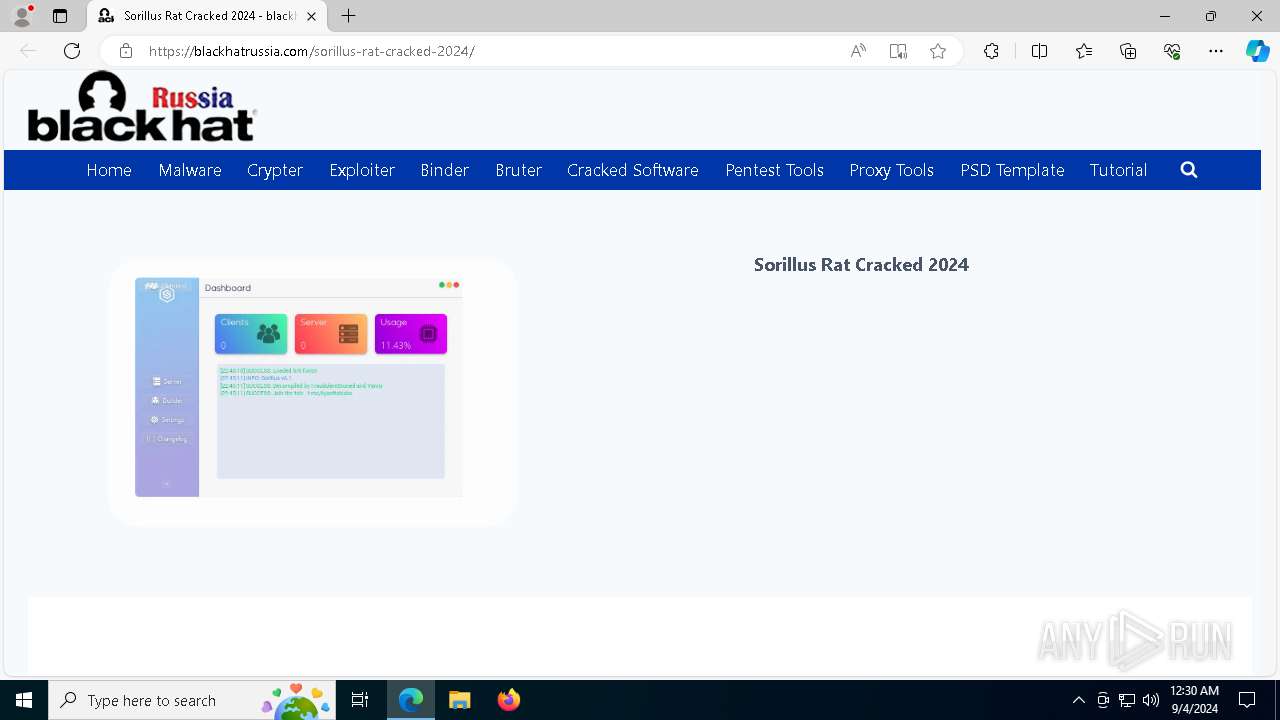Open the Binder menu item

coord(444,170)
